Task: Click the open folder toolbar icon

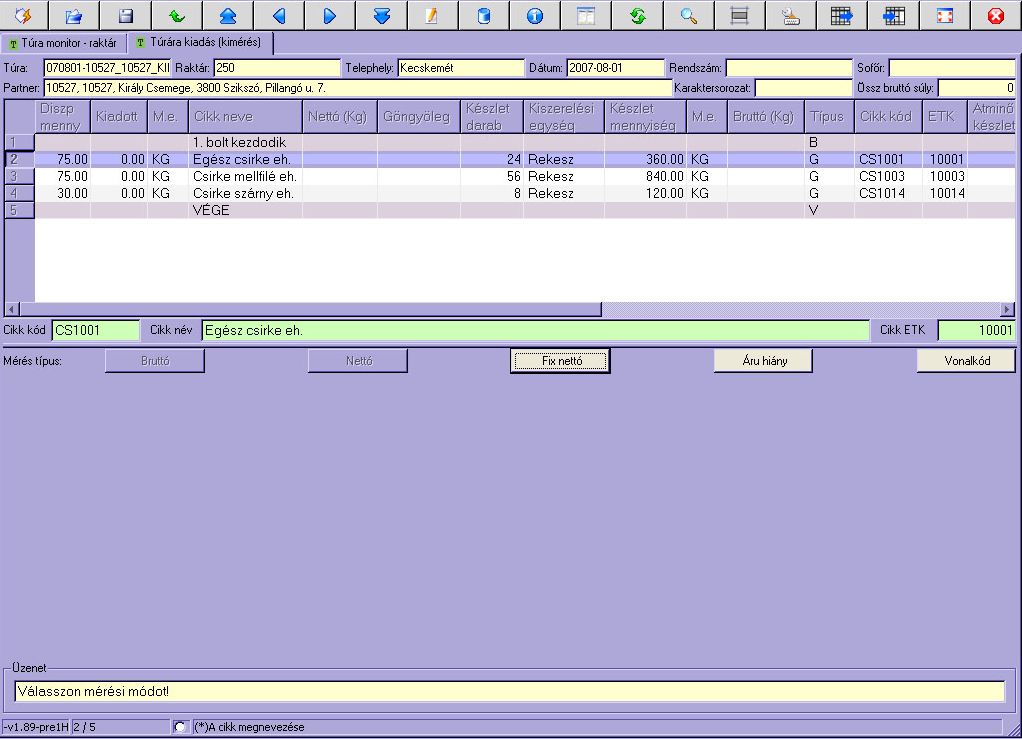Action: (73, 16)
